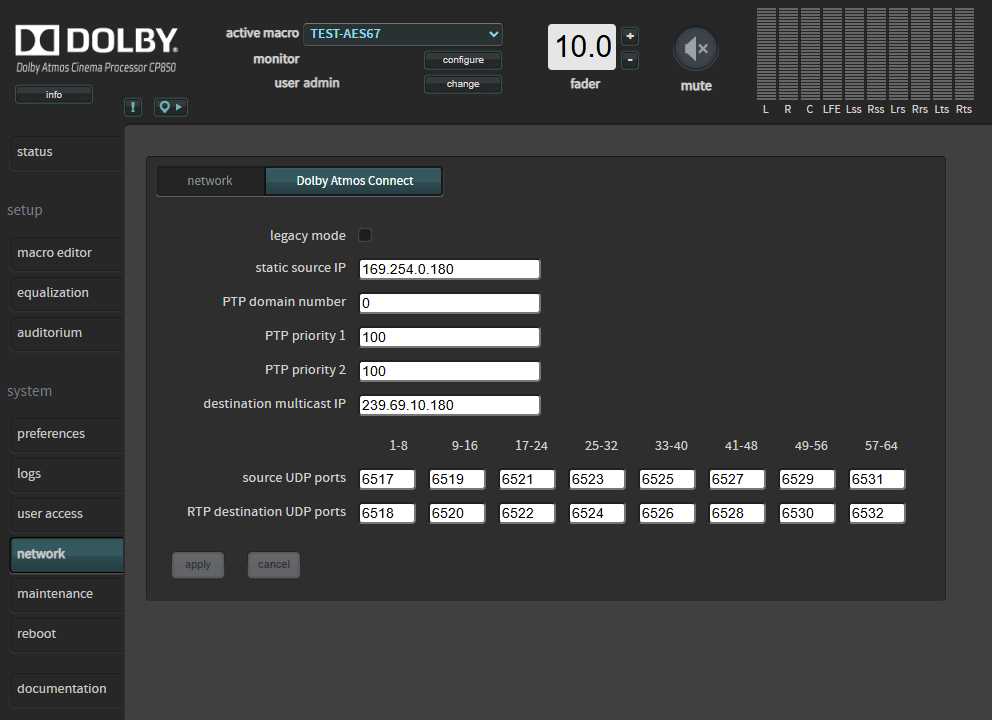Click RTP destination port field 6532
The height and width of the screenshot is (720, 992).
coord(877,513)
